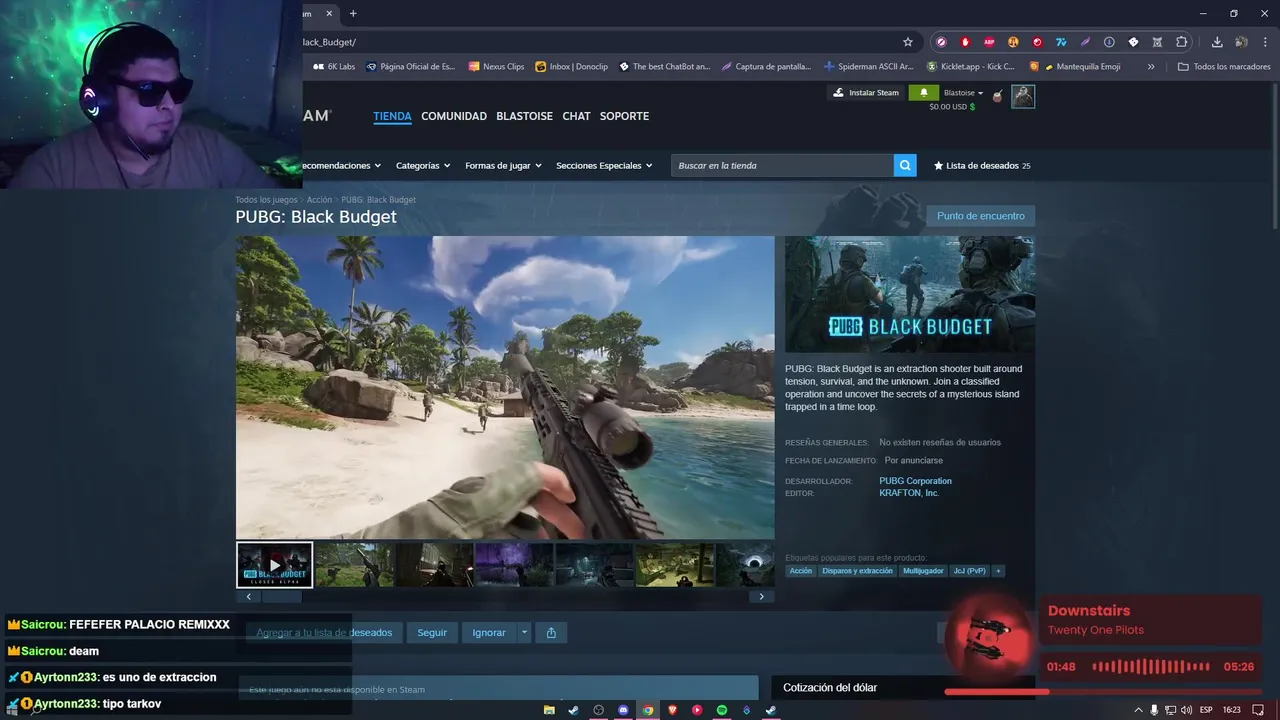Open the Chrome extensions puzzle menu
Viewport: 1280px width, 720px height.
pyautogui.click(x=1182, y=42)
